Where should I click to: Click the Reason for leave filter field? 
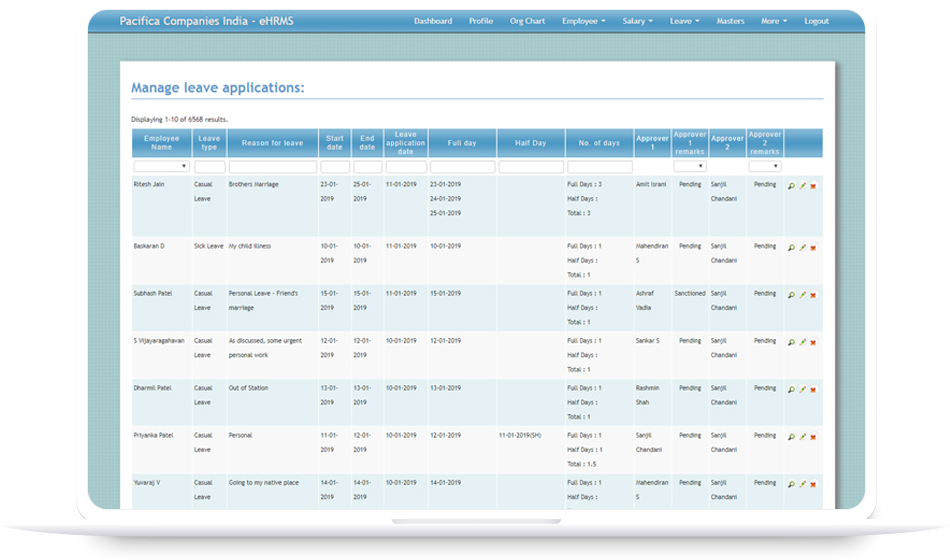click(272, 167)
